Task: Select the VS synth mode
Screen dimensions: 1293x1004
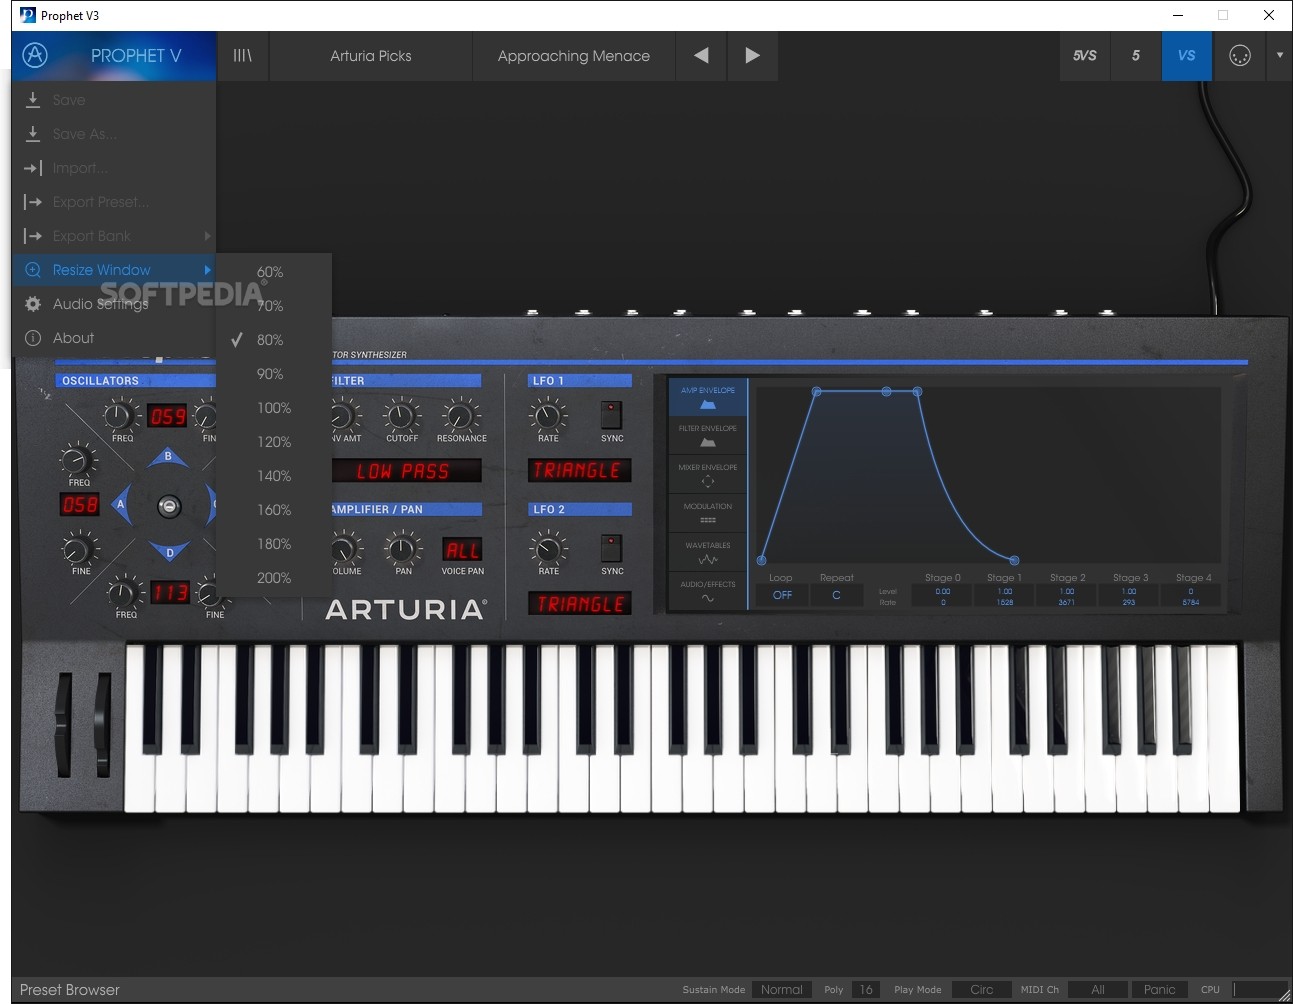Action: pos(1187,56)
